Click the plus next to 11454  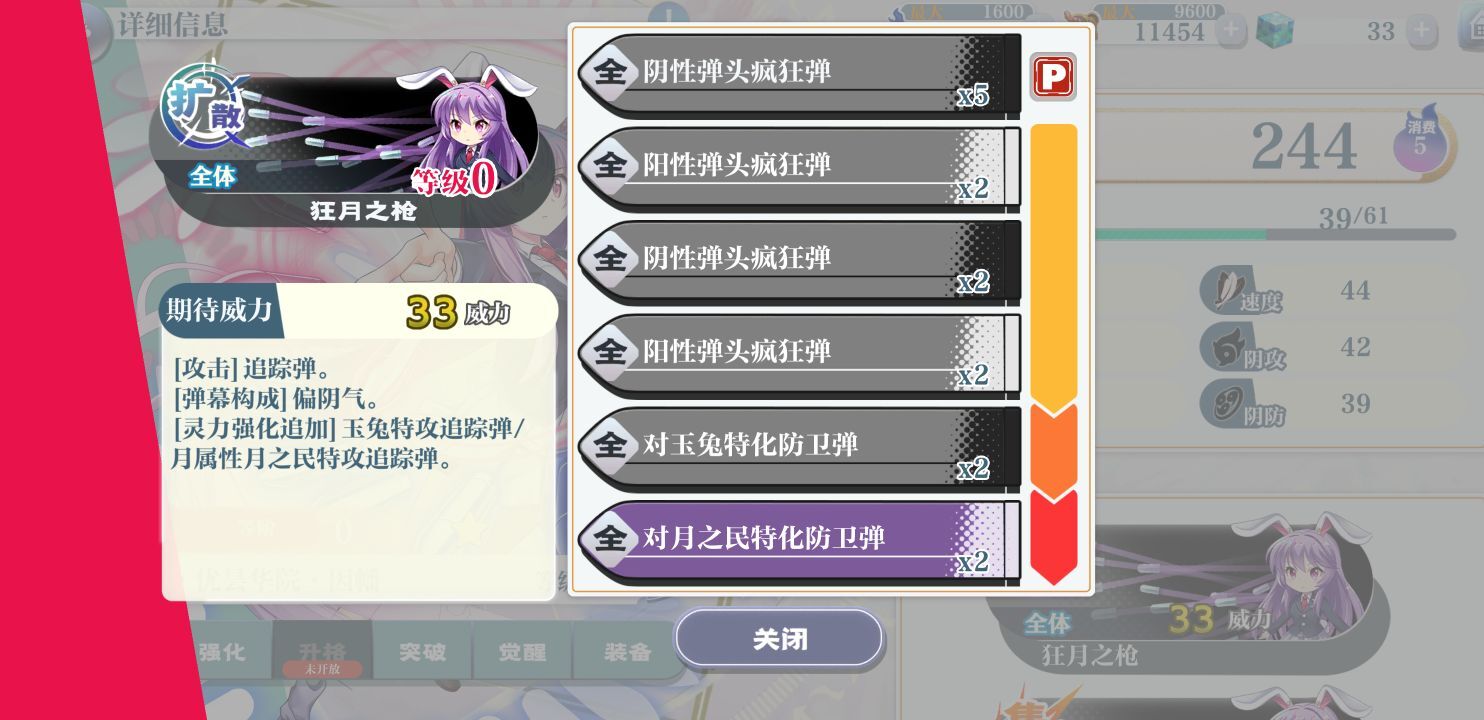[x=1230, y=30]
